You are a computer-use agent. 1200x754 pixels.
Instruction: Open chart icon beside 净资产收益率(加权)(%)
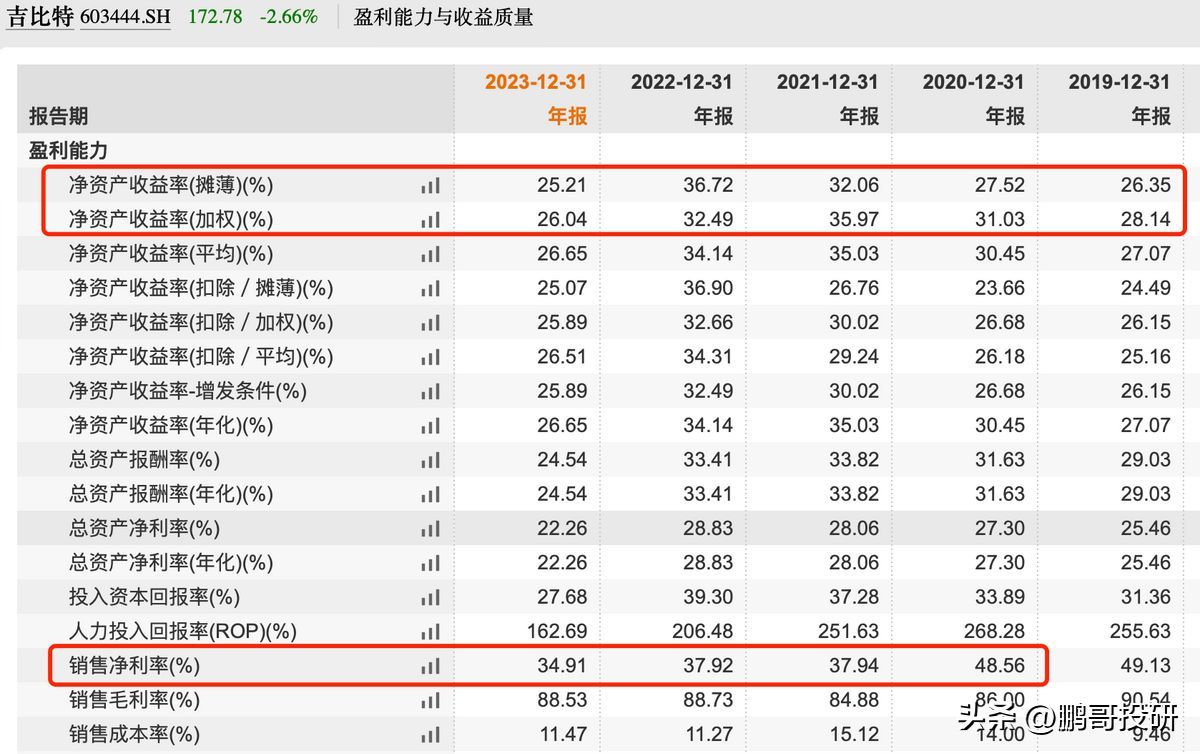(x=430, y=219)
